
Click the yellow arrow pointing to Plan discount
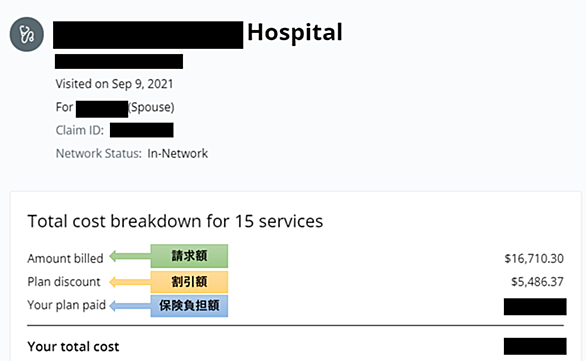click(x=130, y=282)
